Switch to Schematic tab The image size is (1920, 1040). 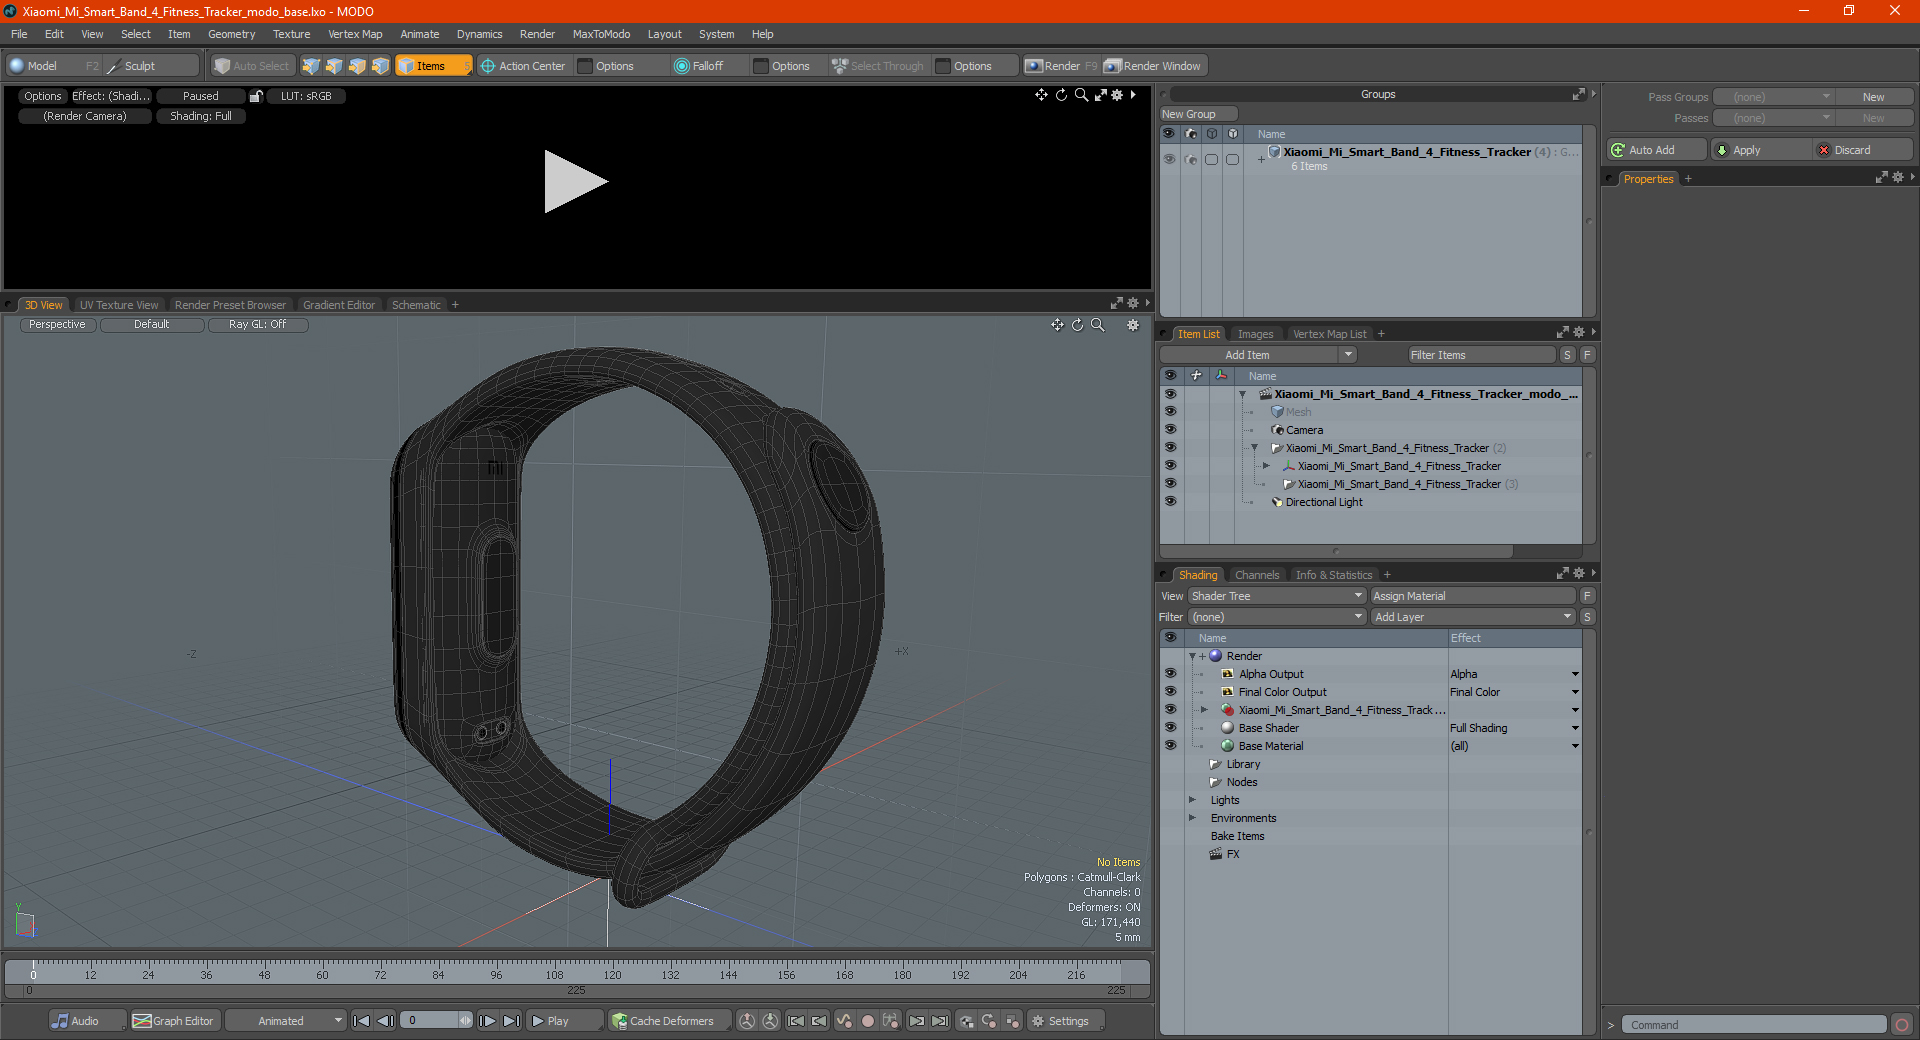click(416, 305)
